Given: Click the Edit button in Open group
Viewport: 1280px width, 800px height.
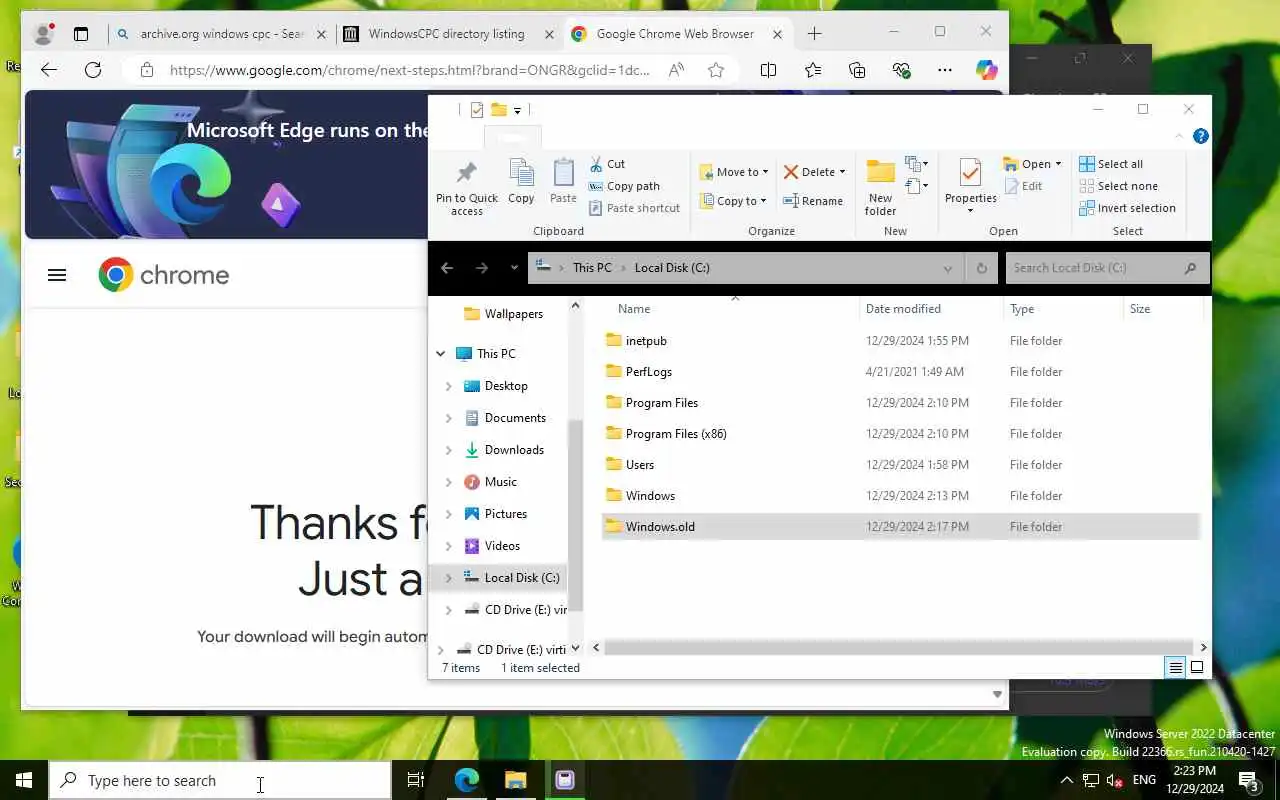Looking at the screenshot, I should click(x=1023, y=186).
